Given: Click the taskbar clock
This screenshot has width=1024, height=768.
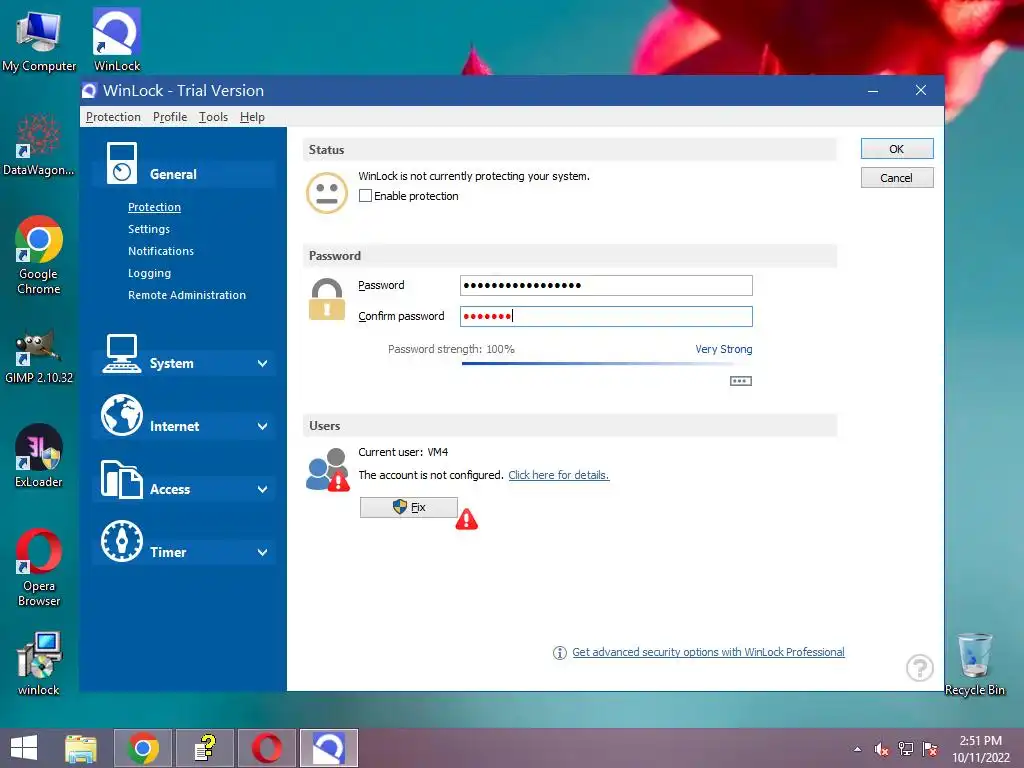Looking at the screenshot, I should tap(980, 749).
